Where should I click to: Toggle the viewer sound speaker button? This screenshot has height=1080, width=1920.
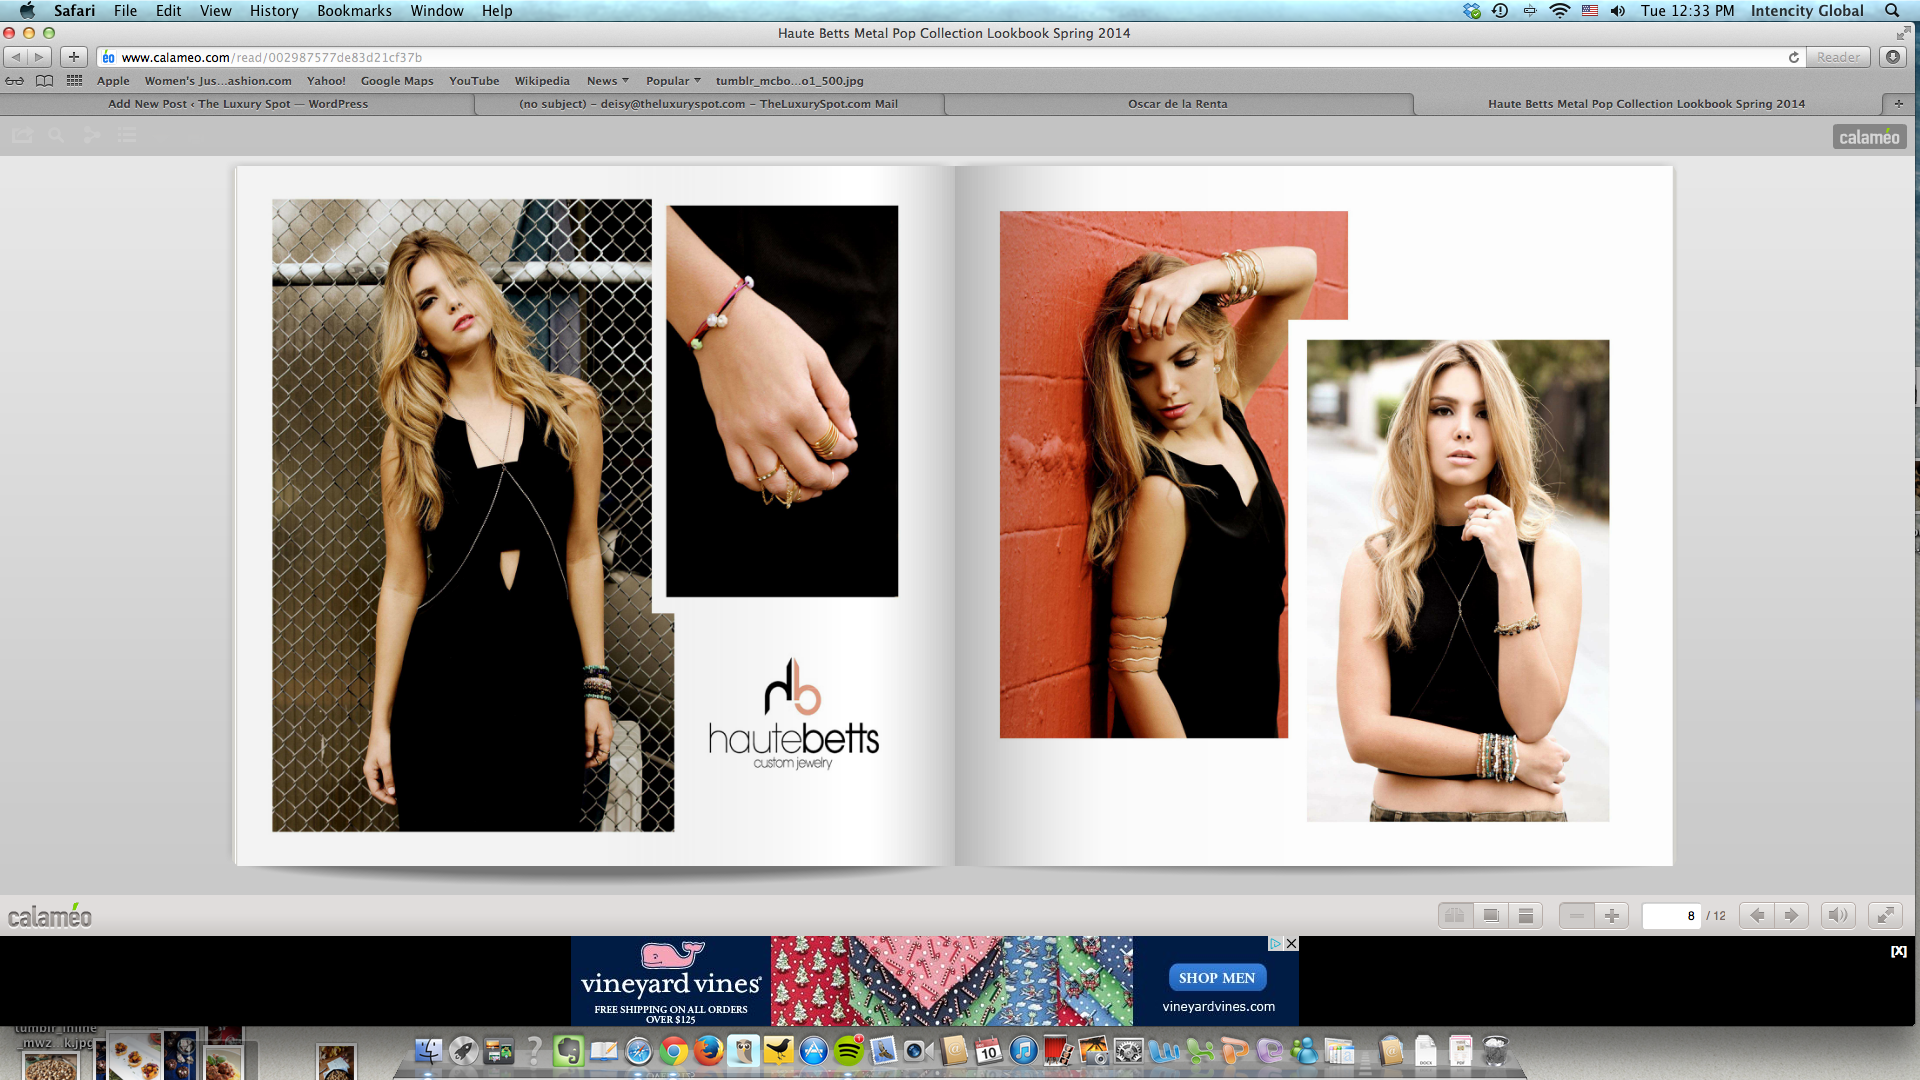coord(1838,915)
